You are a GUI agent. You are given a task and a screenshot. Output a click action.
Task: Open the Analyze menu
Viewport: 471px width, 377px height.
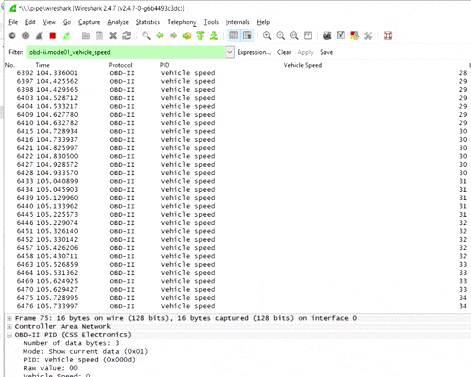coord(118,22)
